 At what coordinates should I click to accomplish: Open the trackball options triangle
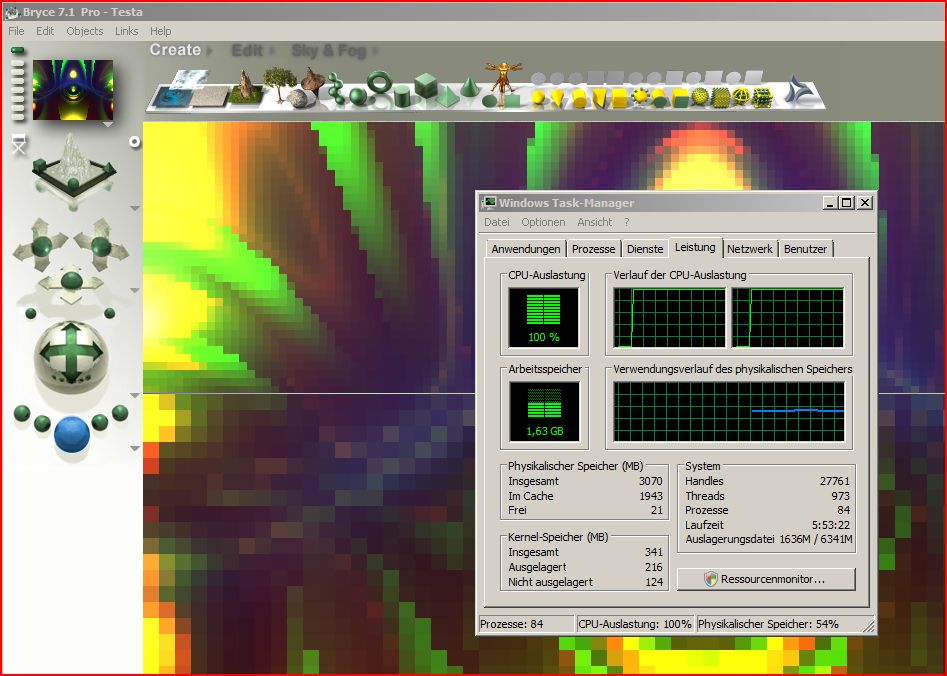(135, 396)
